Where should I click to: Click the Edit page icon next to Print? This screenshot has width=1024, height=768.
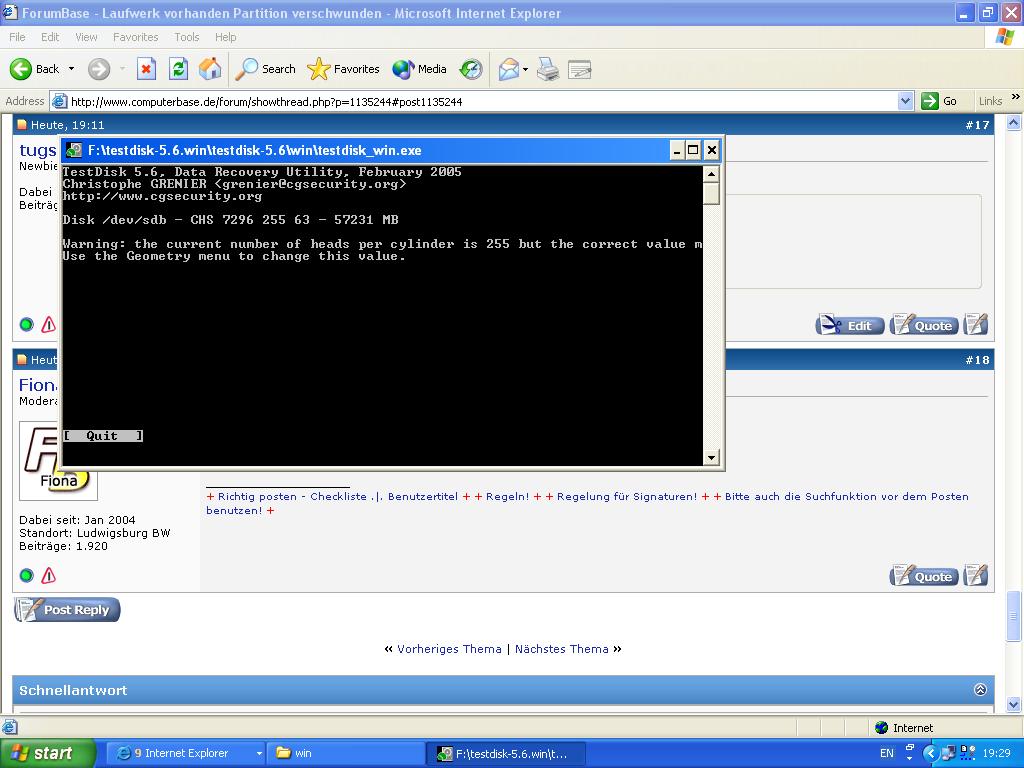click(579, 69)
